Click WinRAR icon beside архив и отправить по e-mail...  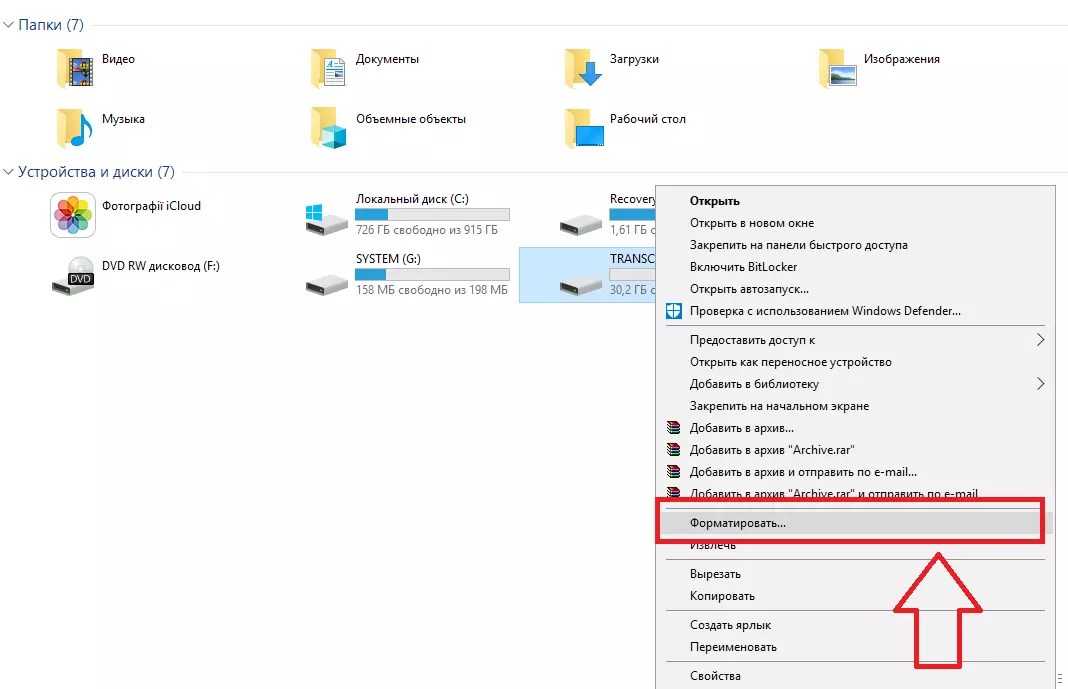coord(673,472)
